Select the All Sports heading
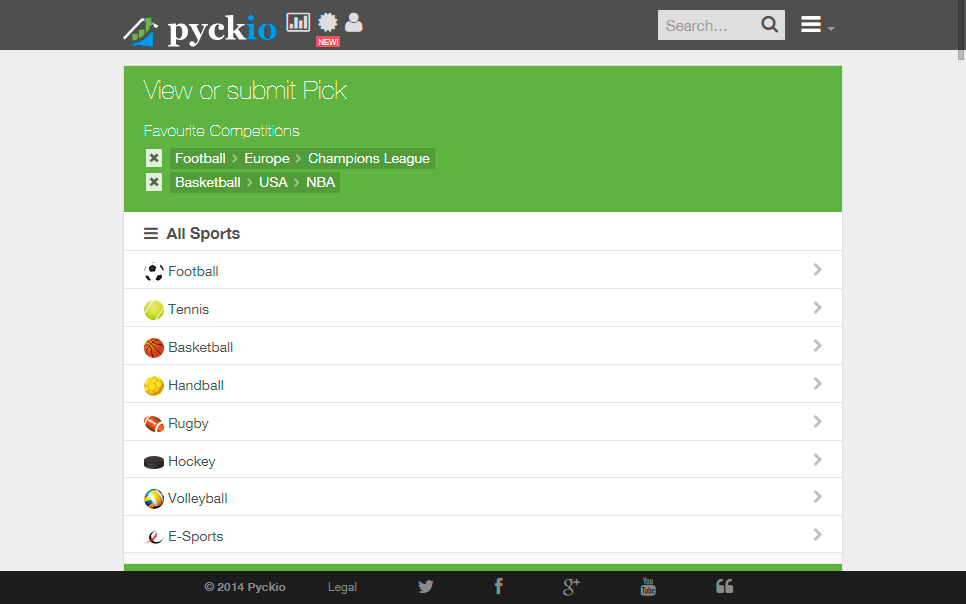Image resolution: width=966 pixels, height=604 pixels. tap(203, 234)
